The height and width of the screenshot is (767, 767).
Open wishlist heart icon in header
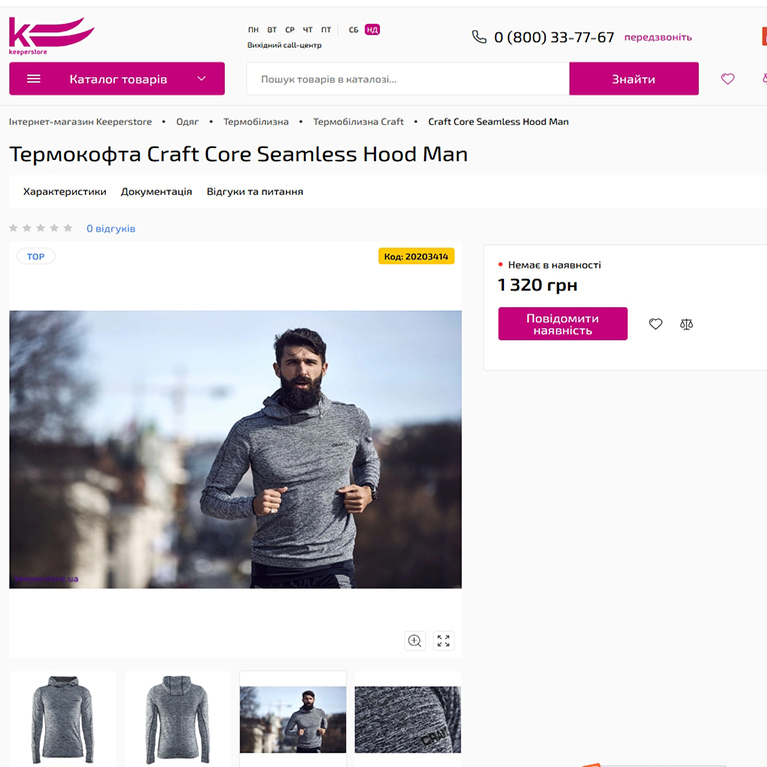(x=727, y=79)
